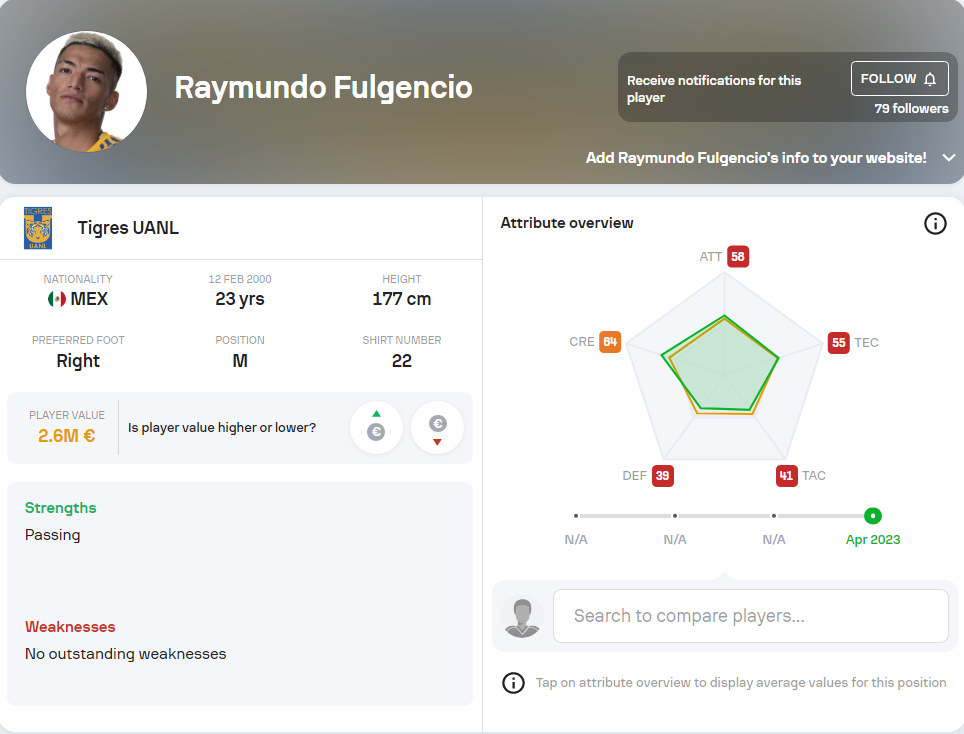Select the first N/A timeline point
The height and width of the screenshot is (734, 964).
pyautogui.click(x=575, y=516)
